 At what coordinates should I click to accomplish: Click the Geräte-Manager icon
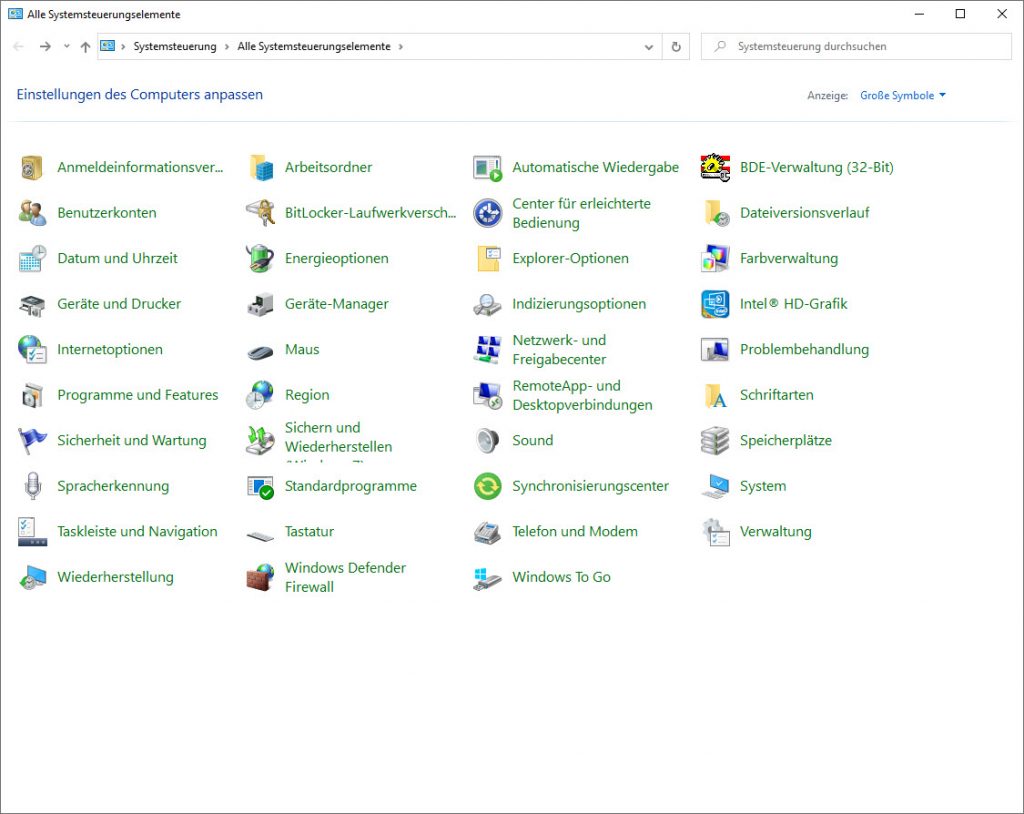(260, 304)
